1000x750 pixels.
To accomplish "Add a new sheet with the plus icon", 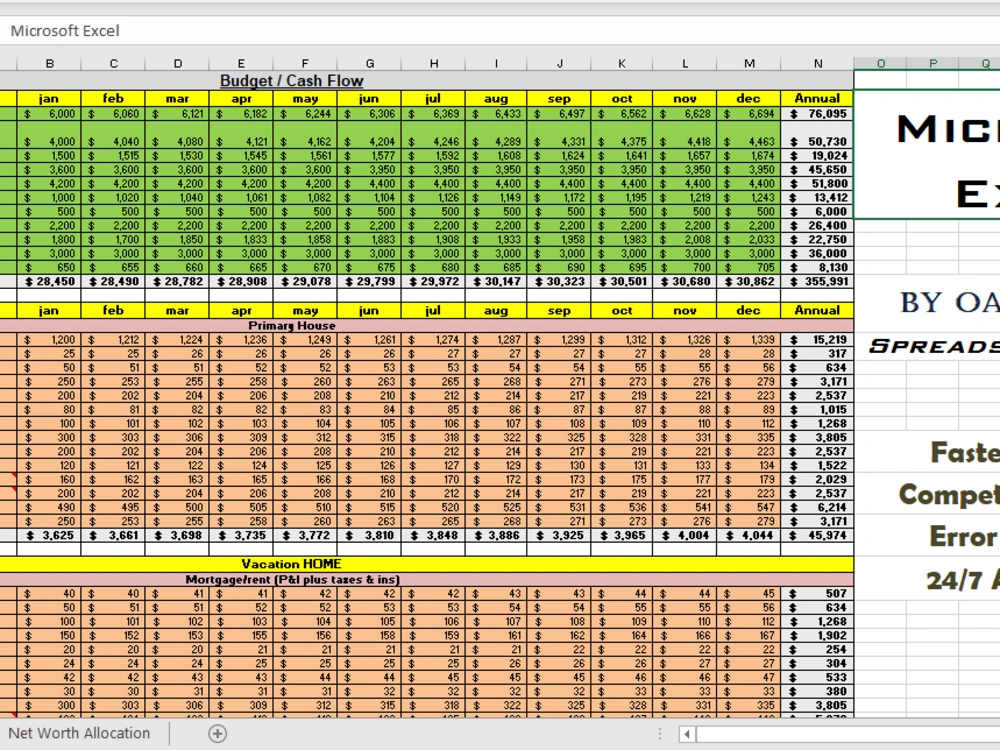I will pos(217,733).
